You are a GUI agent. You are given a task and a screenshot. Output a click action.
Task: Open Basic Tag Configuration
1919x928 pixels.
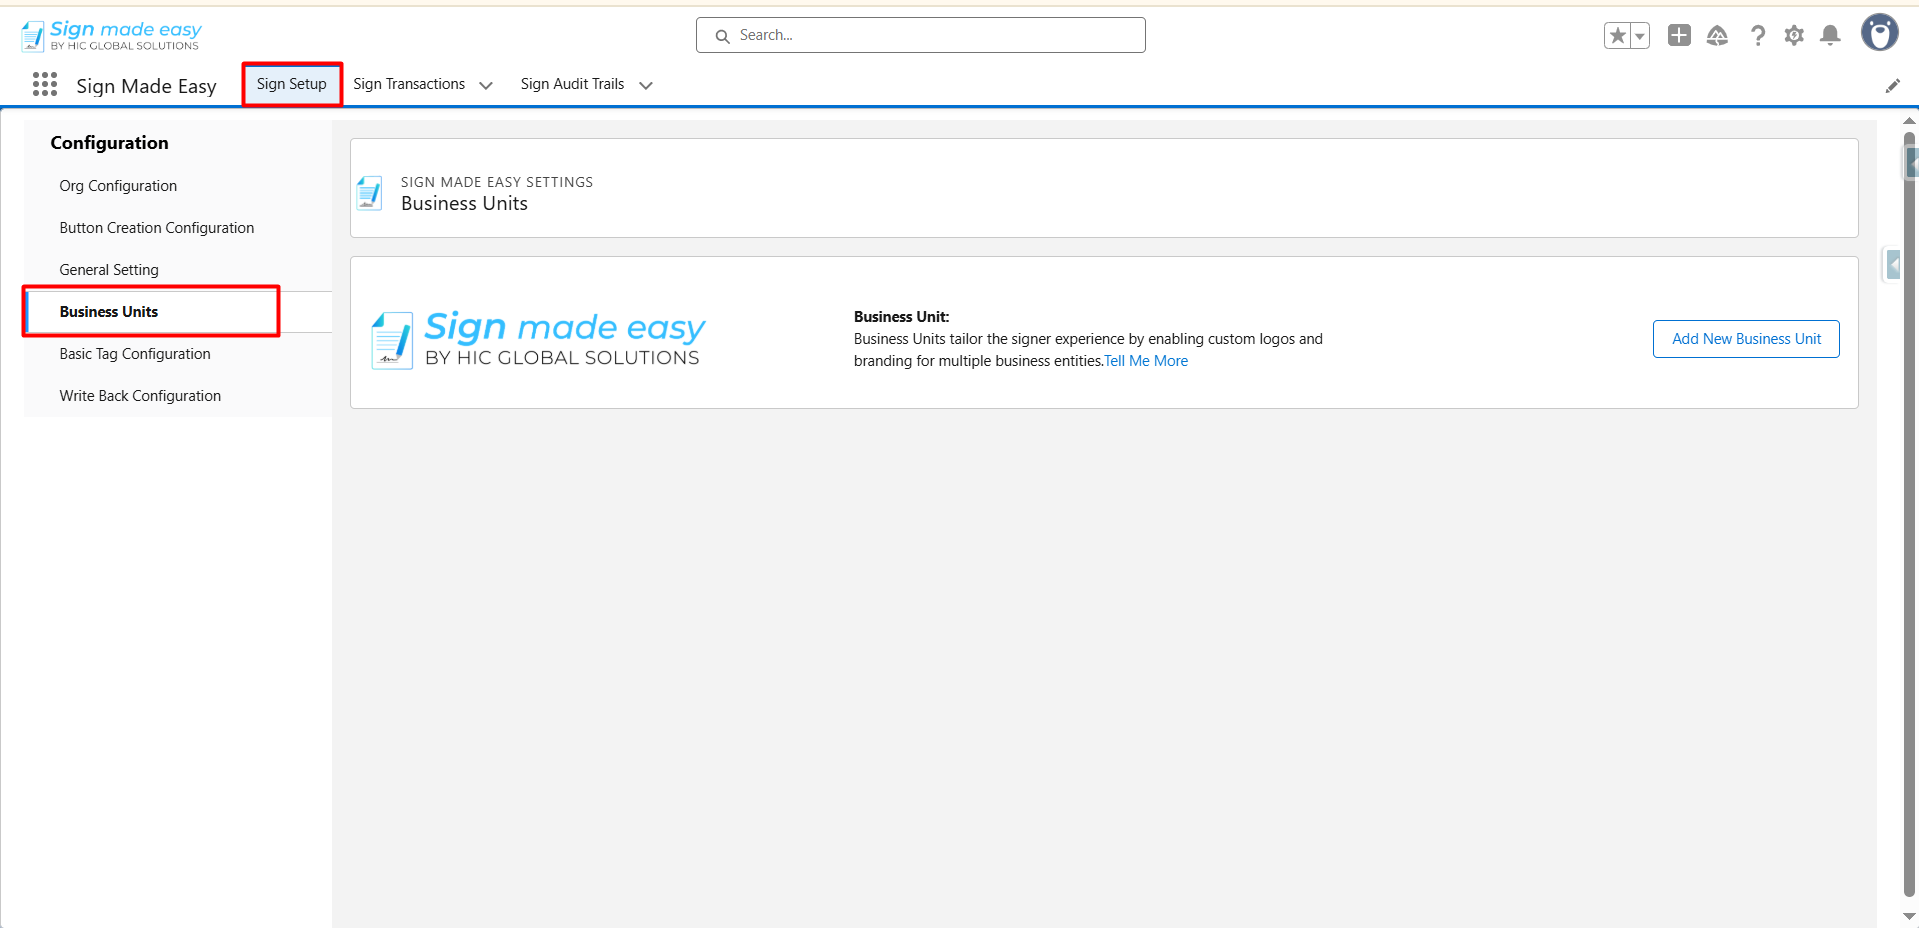[x=135, y=354]
